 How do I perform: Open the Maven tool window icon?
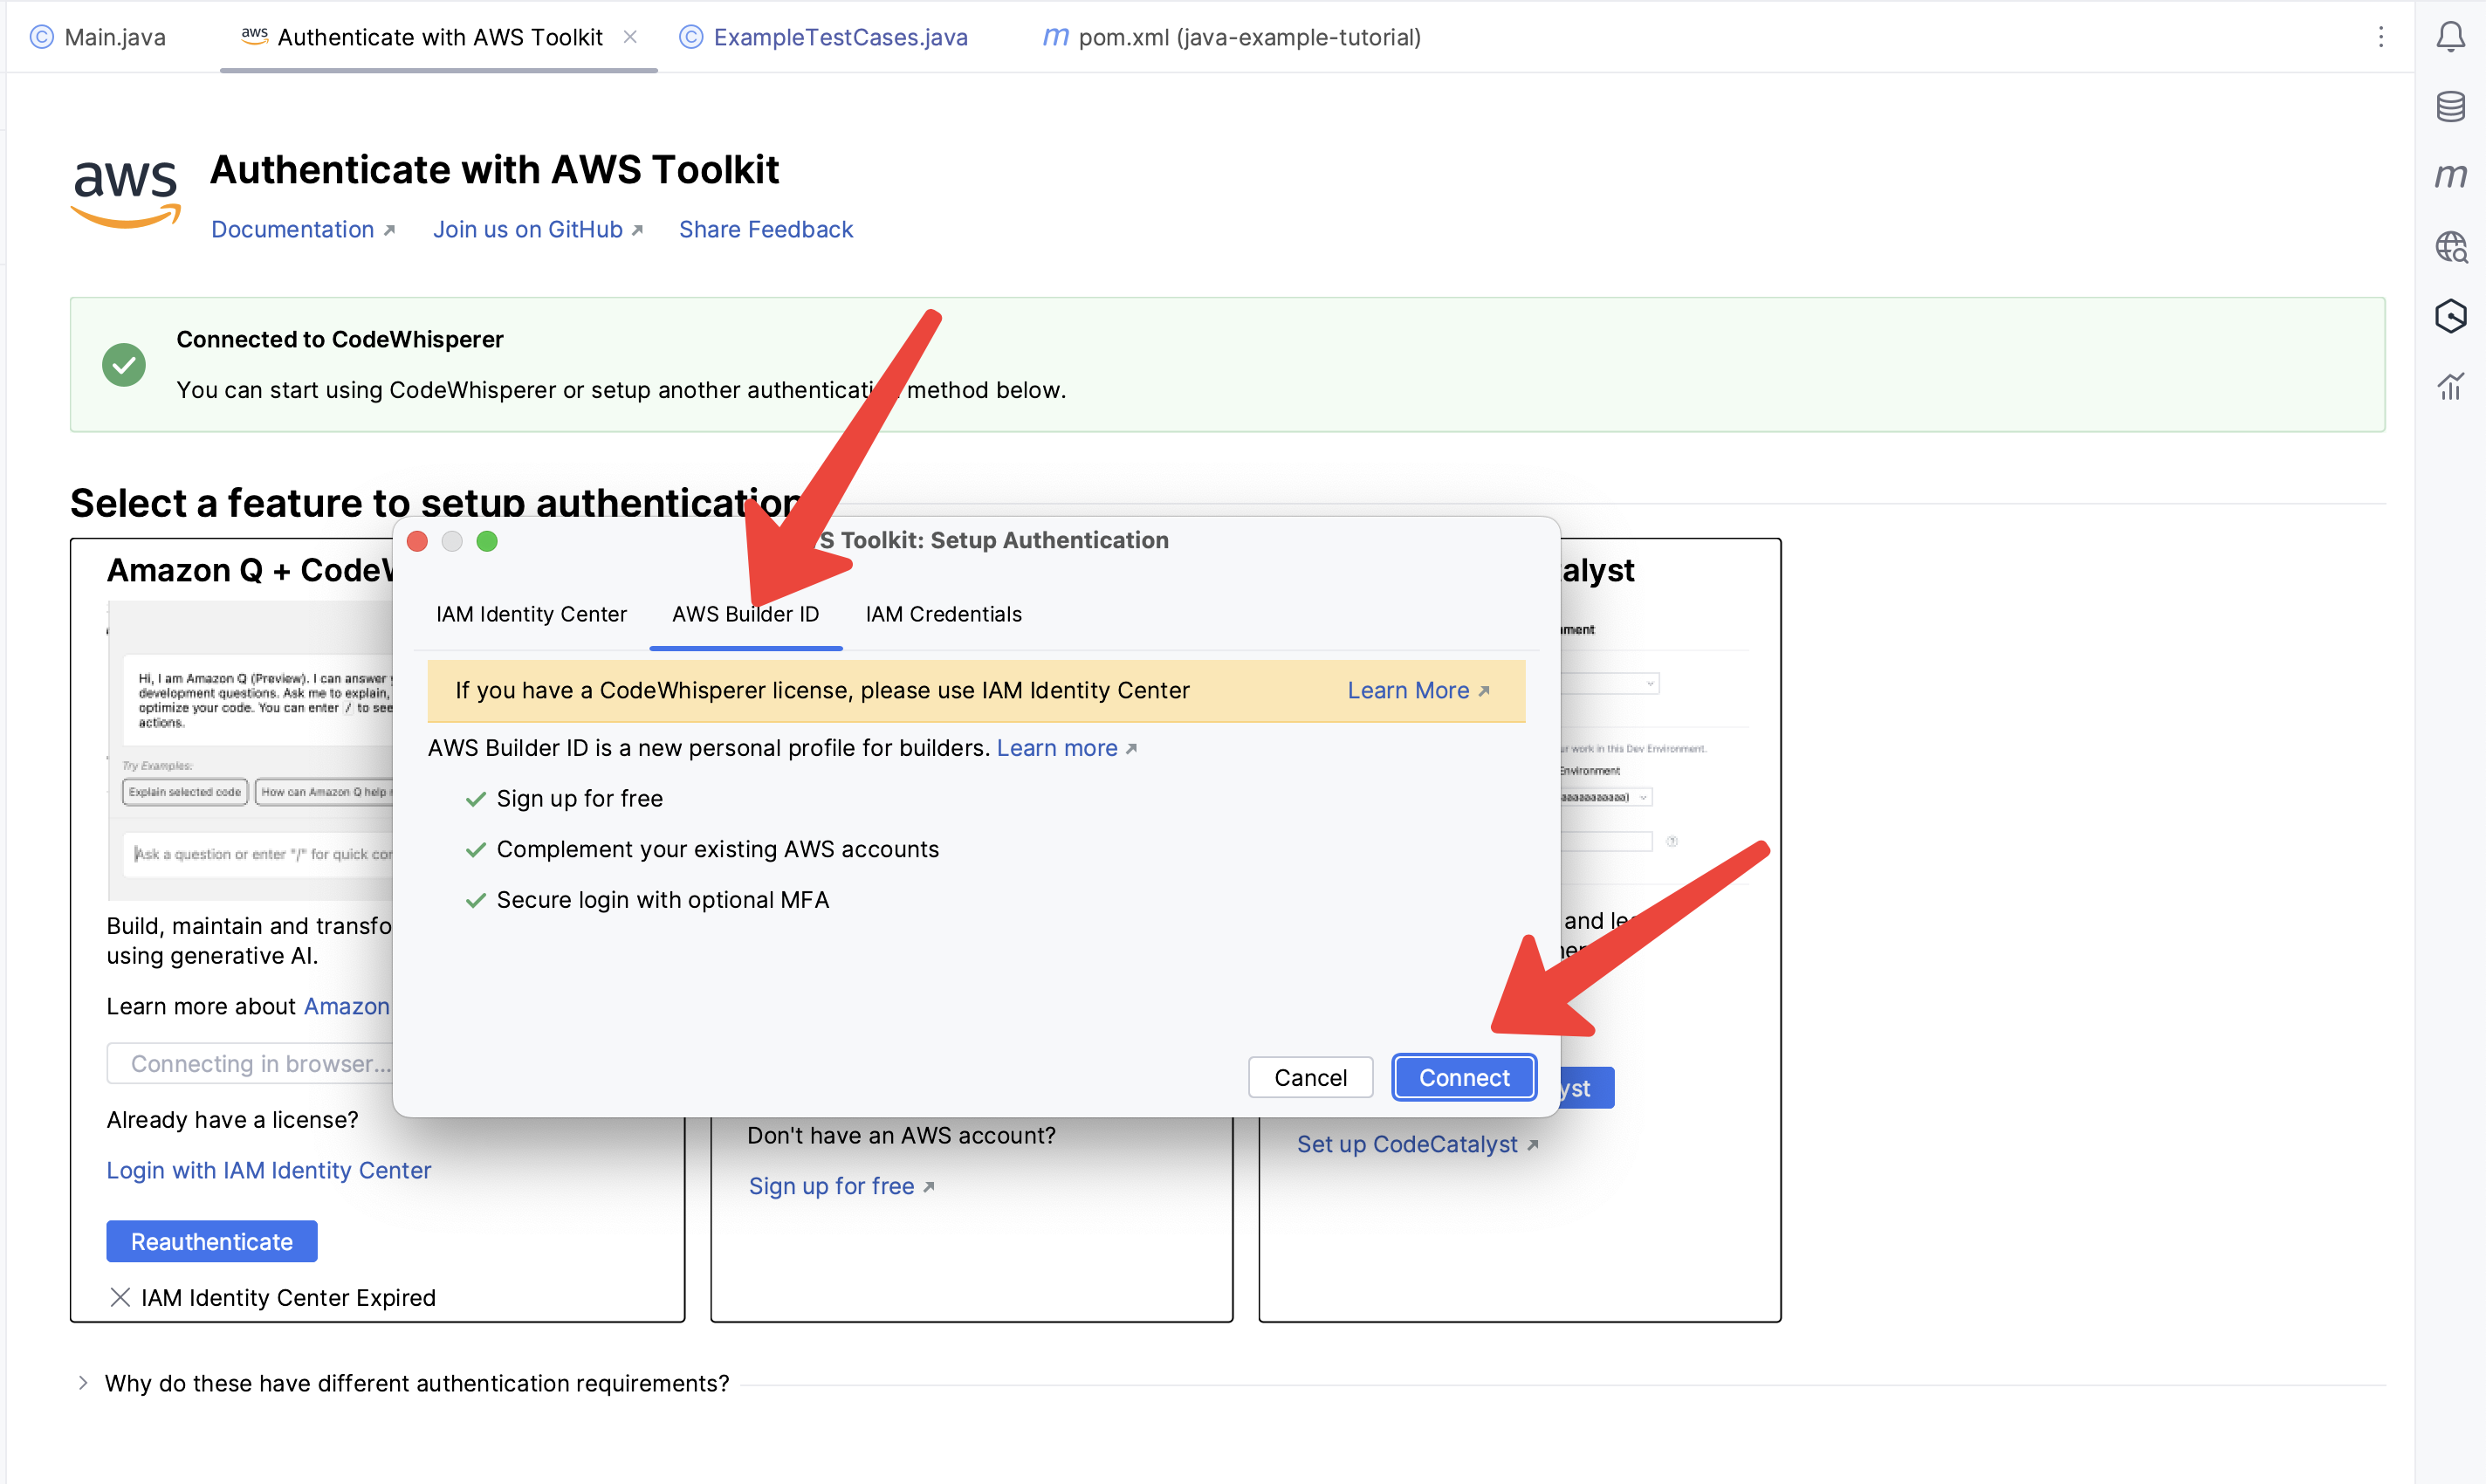tap(2450, 176)
